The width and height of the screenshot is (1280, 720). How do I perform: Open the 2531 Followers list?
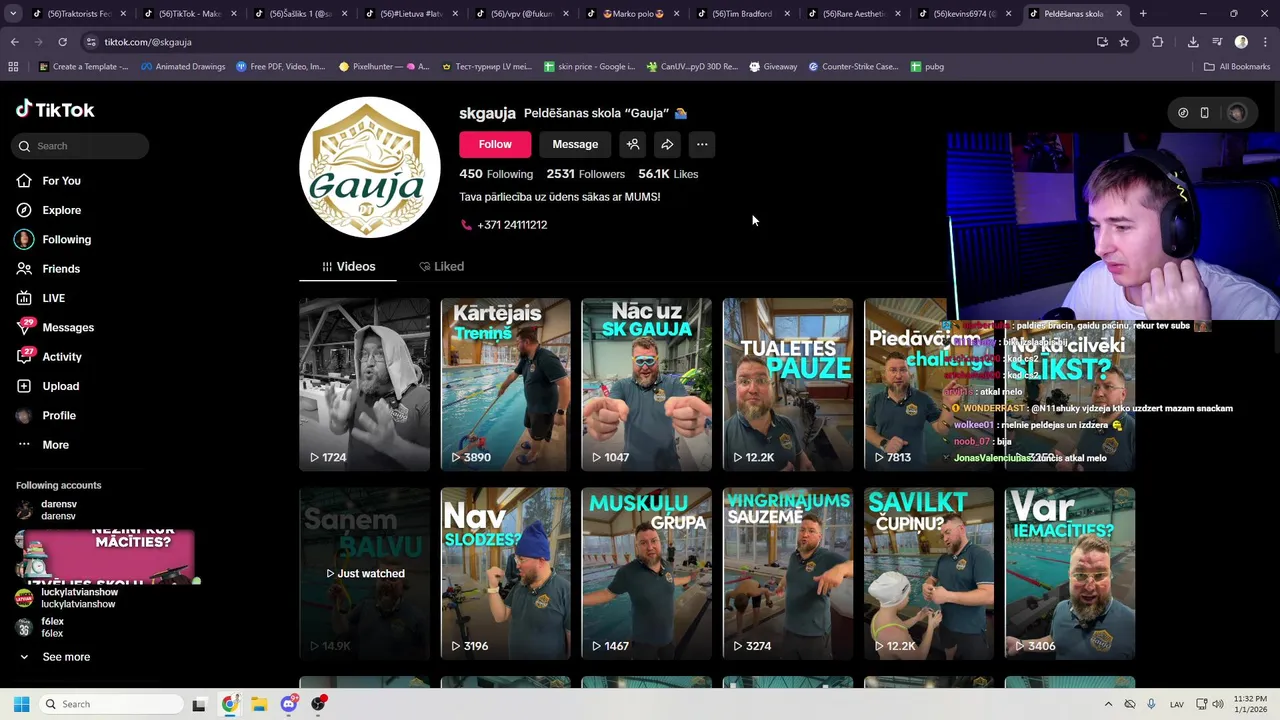click(586, 174)
